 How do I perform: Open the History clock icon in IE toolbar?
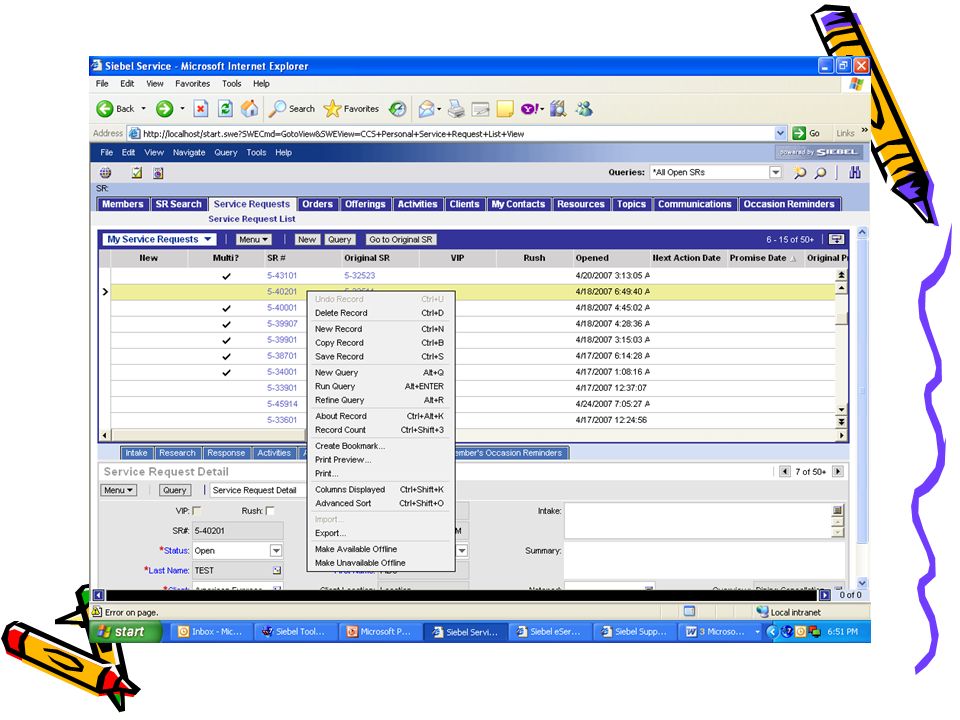pyautogui.click(x=398, y=109)
